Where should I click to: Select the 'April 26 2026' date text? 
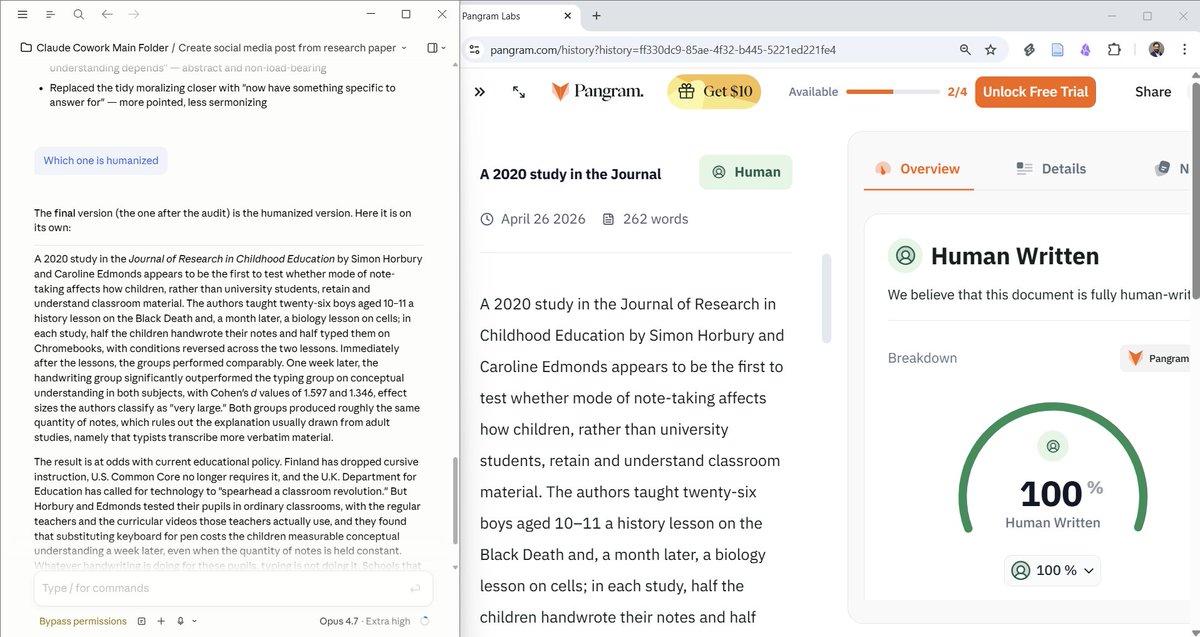click(x=543, y=219)
